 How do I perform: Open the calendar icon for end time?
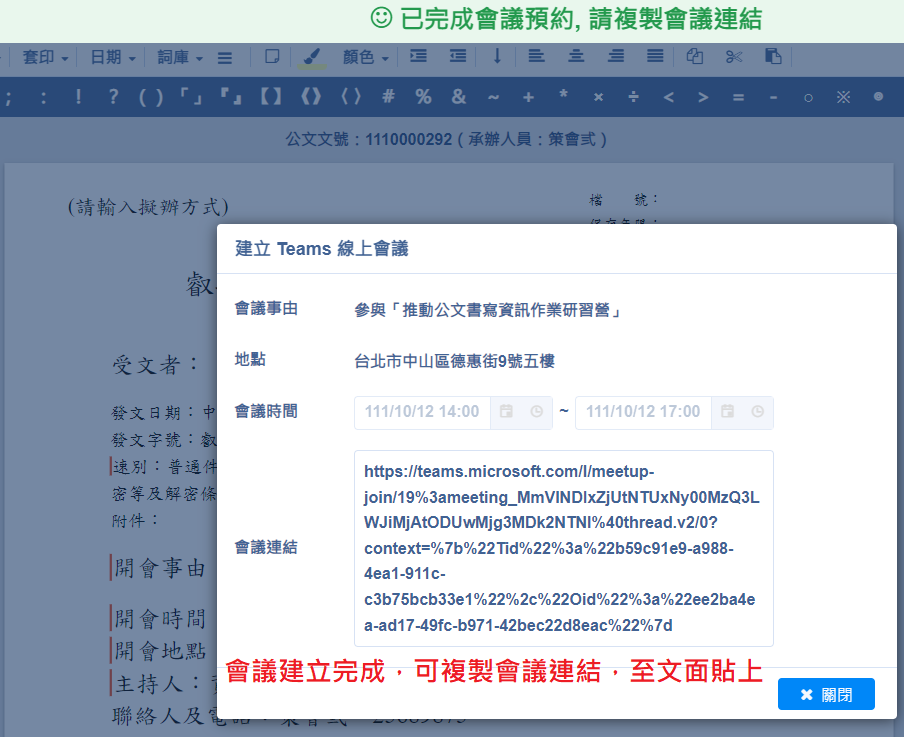727,412
